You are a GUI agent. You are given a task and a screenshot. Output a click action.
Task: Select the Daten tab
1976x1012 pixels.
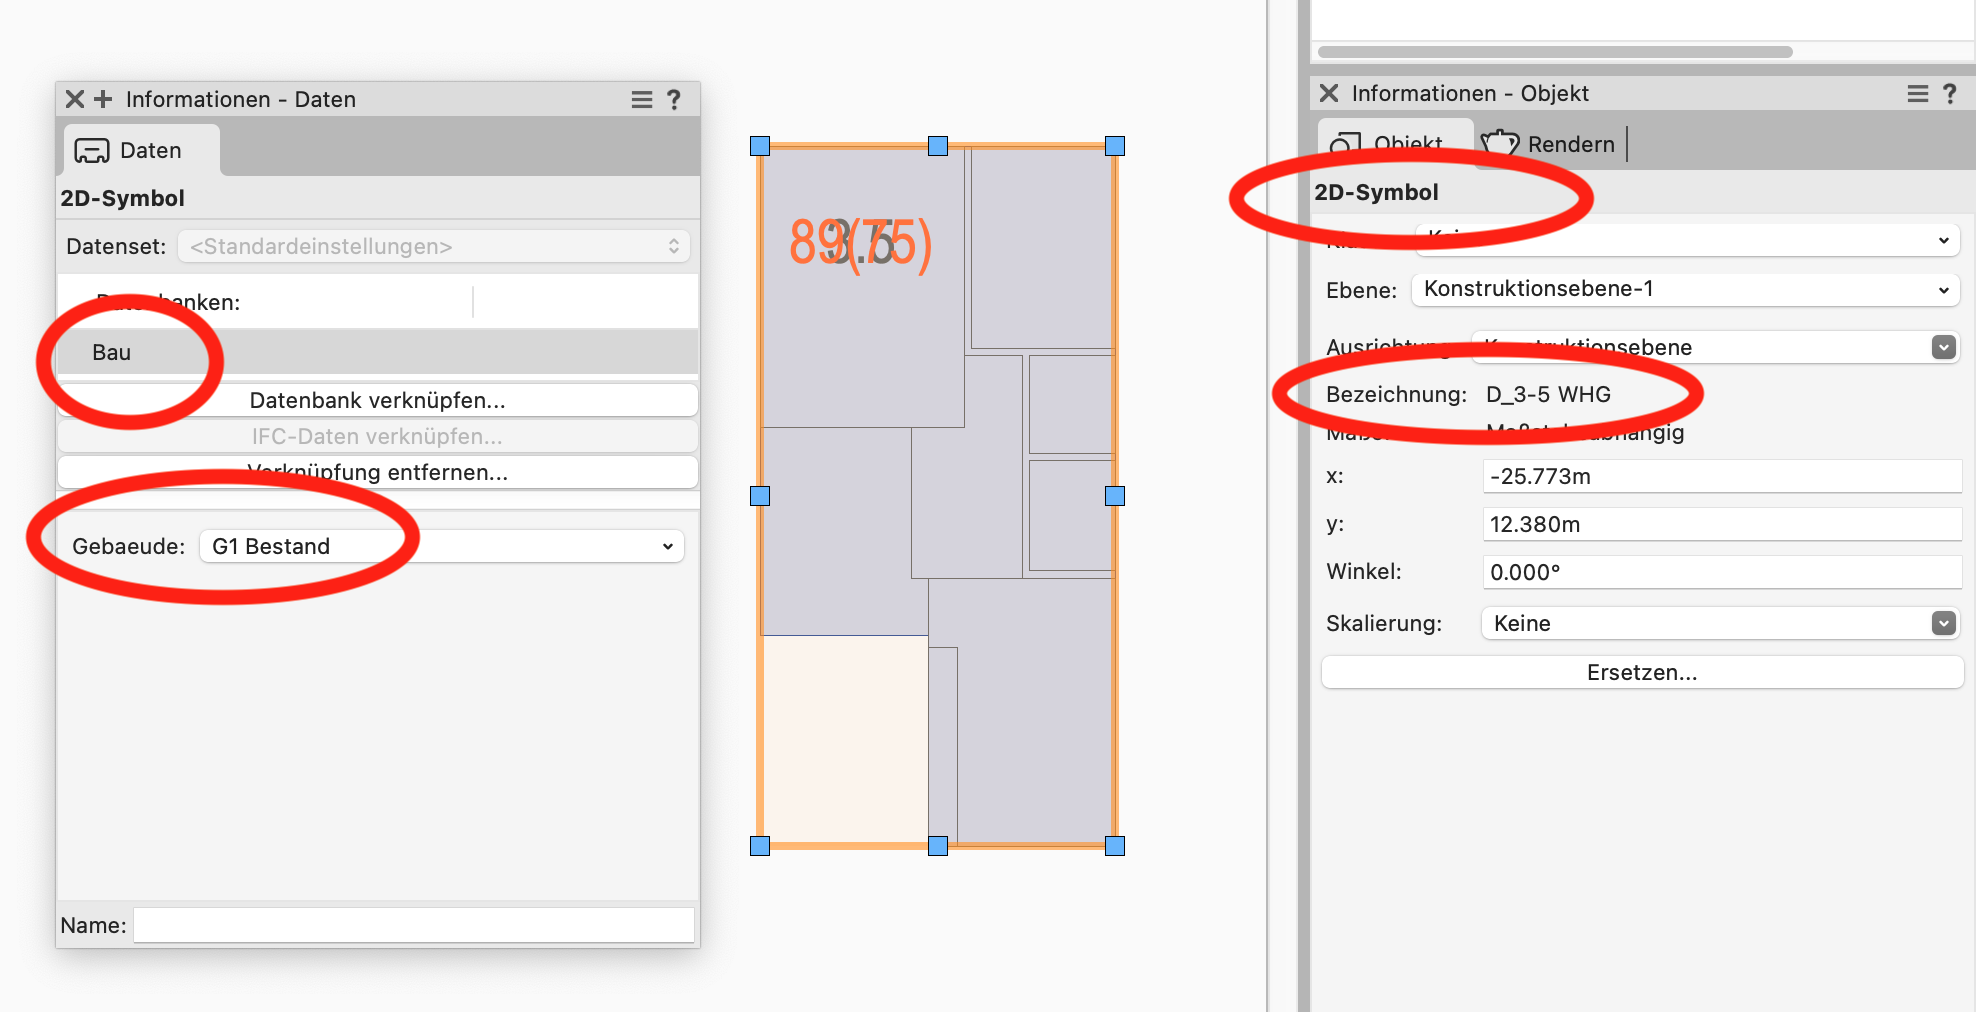[130, 150]
